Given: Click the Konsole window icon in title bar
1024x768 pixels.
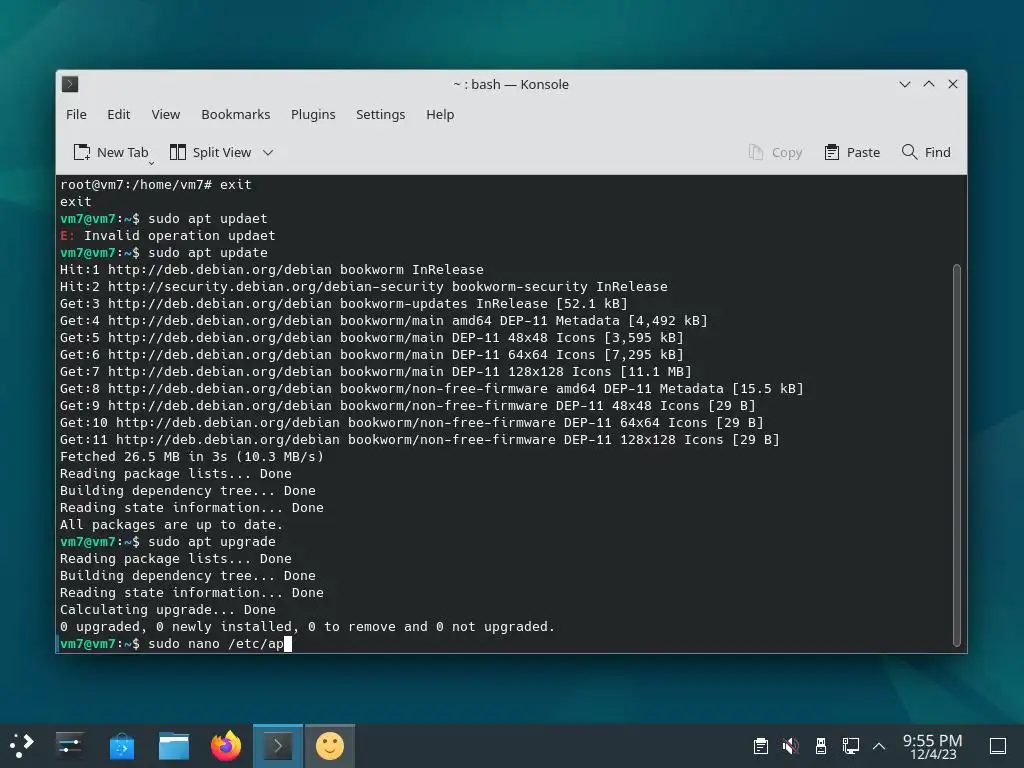Looking at the screenshot, I should pyautogui.click(x=70, y=84).
